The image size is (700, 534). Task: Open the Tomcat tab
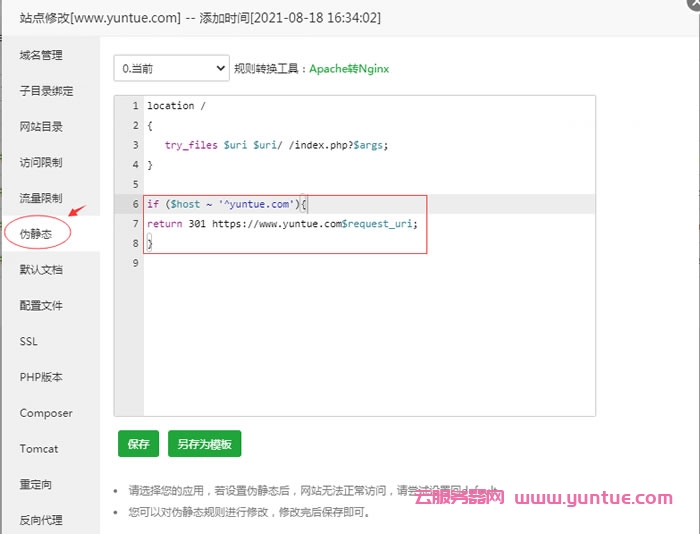pos(39,449)
